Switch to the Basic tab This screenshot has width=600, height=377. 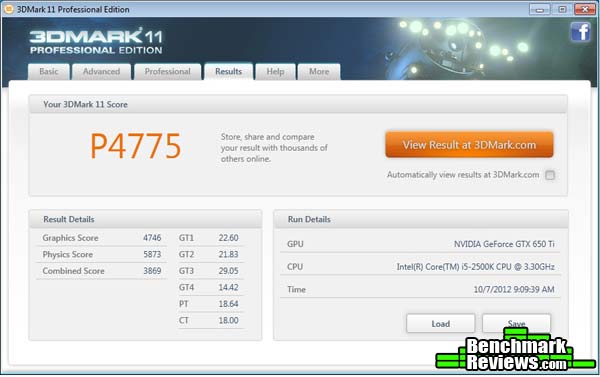pos(49,72)
